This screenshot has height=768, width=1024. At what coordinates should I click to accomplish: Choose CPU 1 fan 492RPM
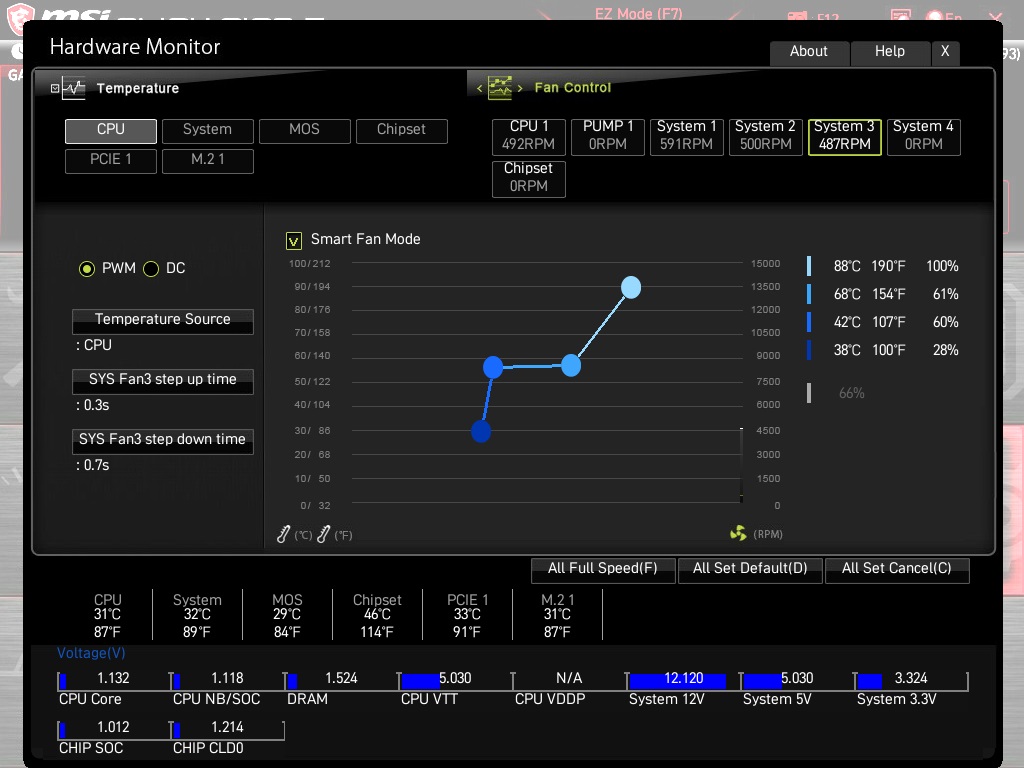pos(529,136)
